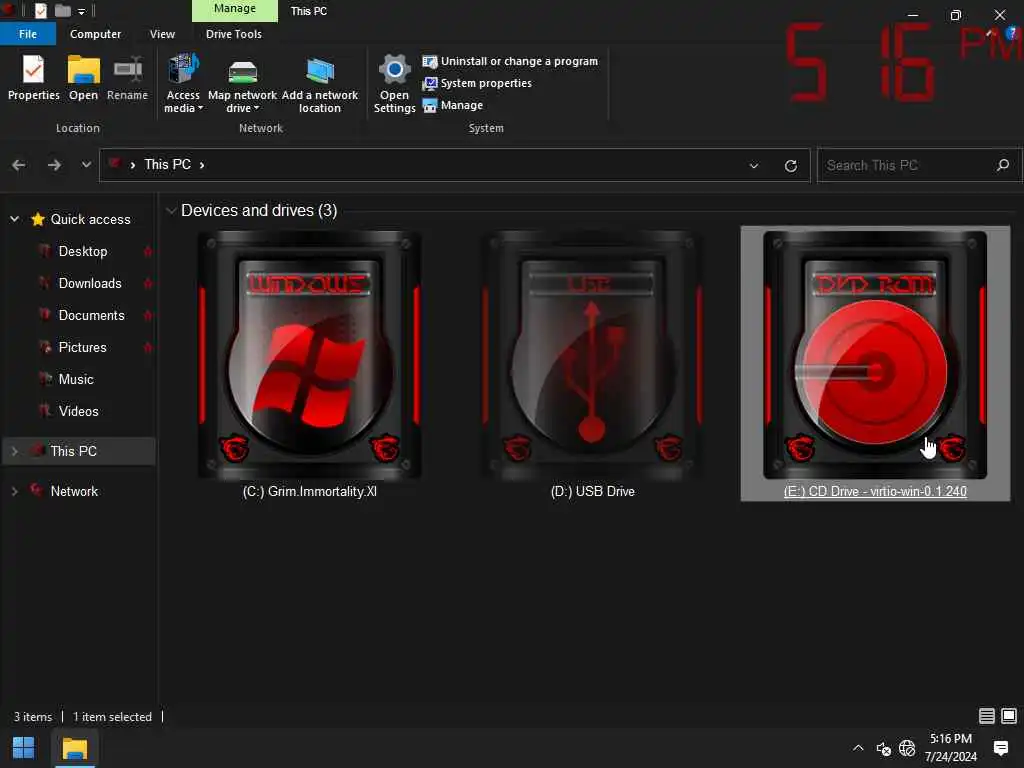Click Manage in the System group
This screenshot has width=1024, height=768.
(453, 105)
